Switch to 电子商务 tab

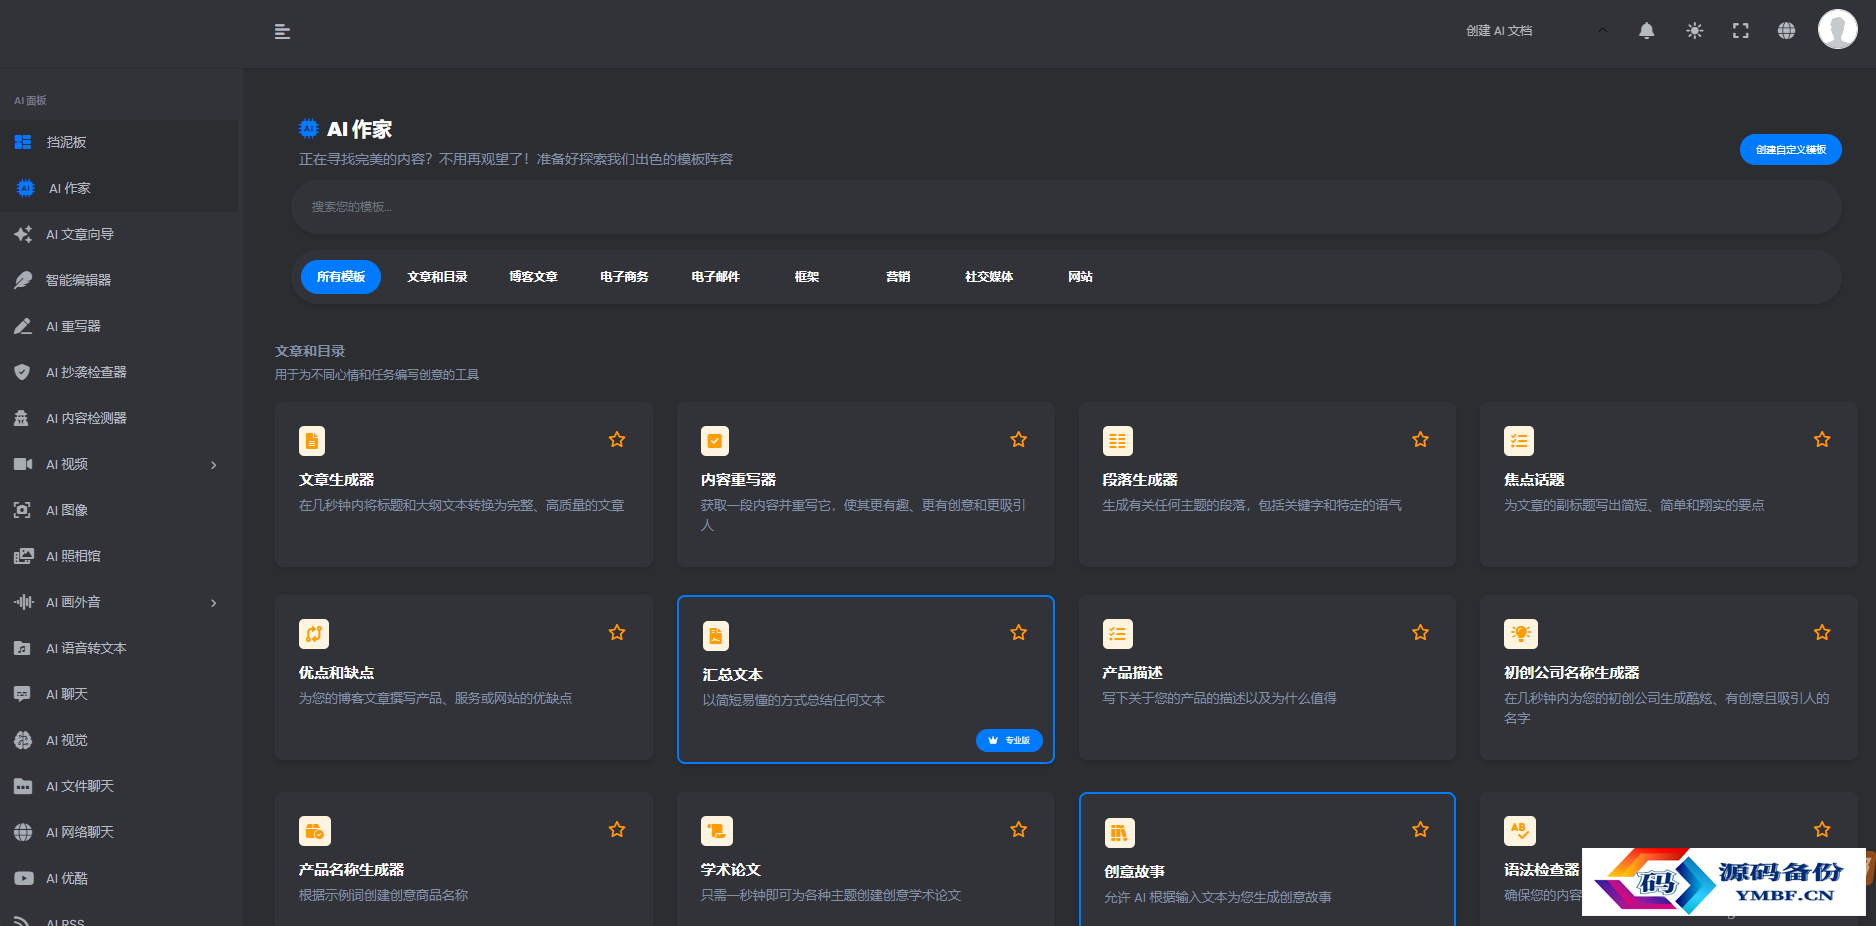point(624,277)
